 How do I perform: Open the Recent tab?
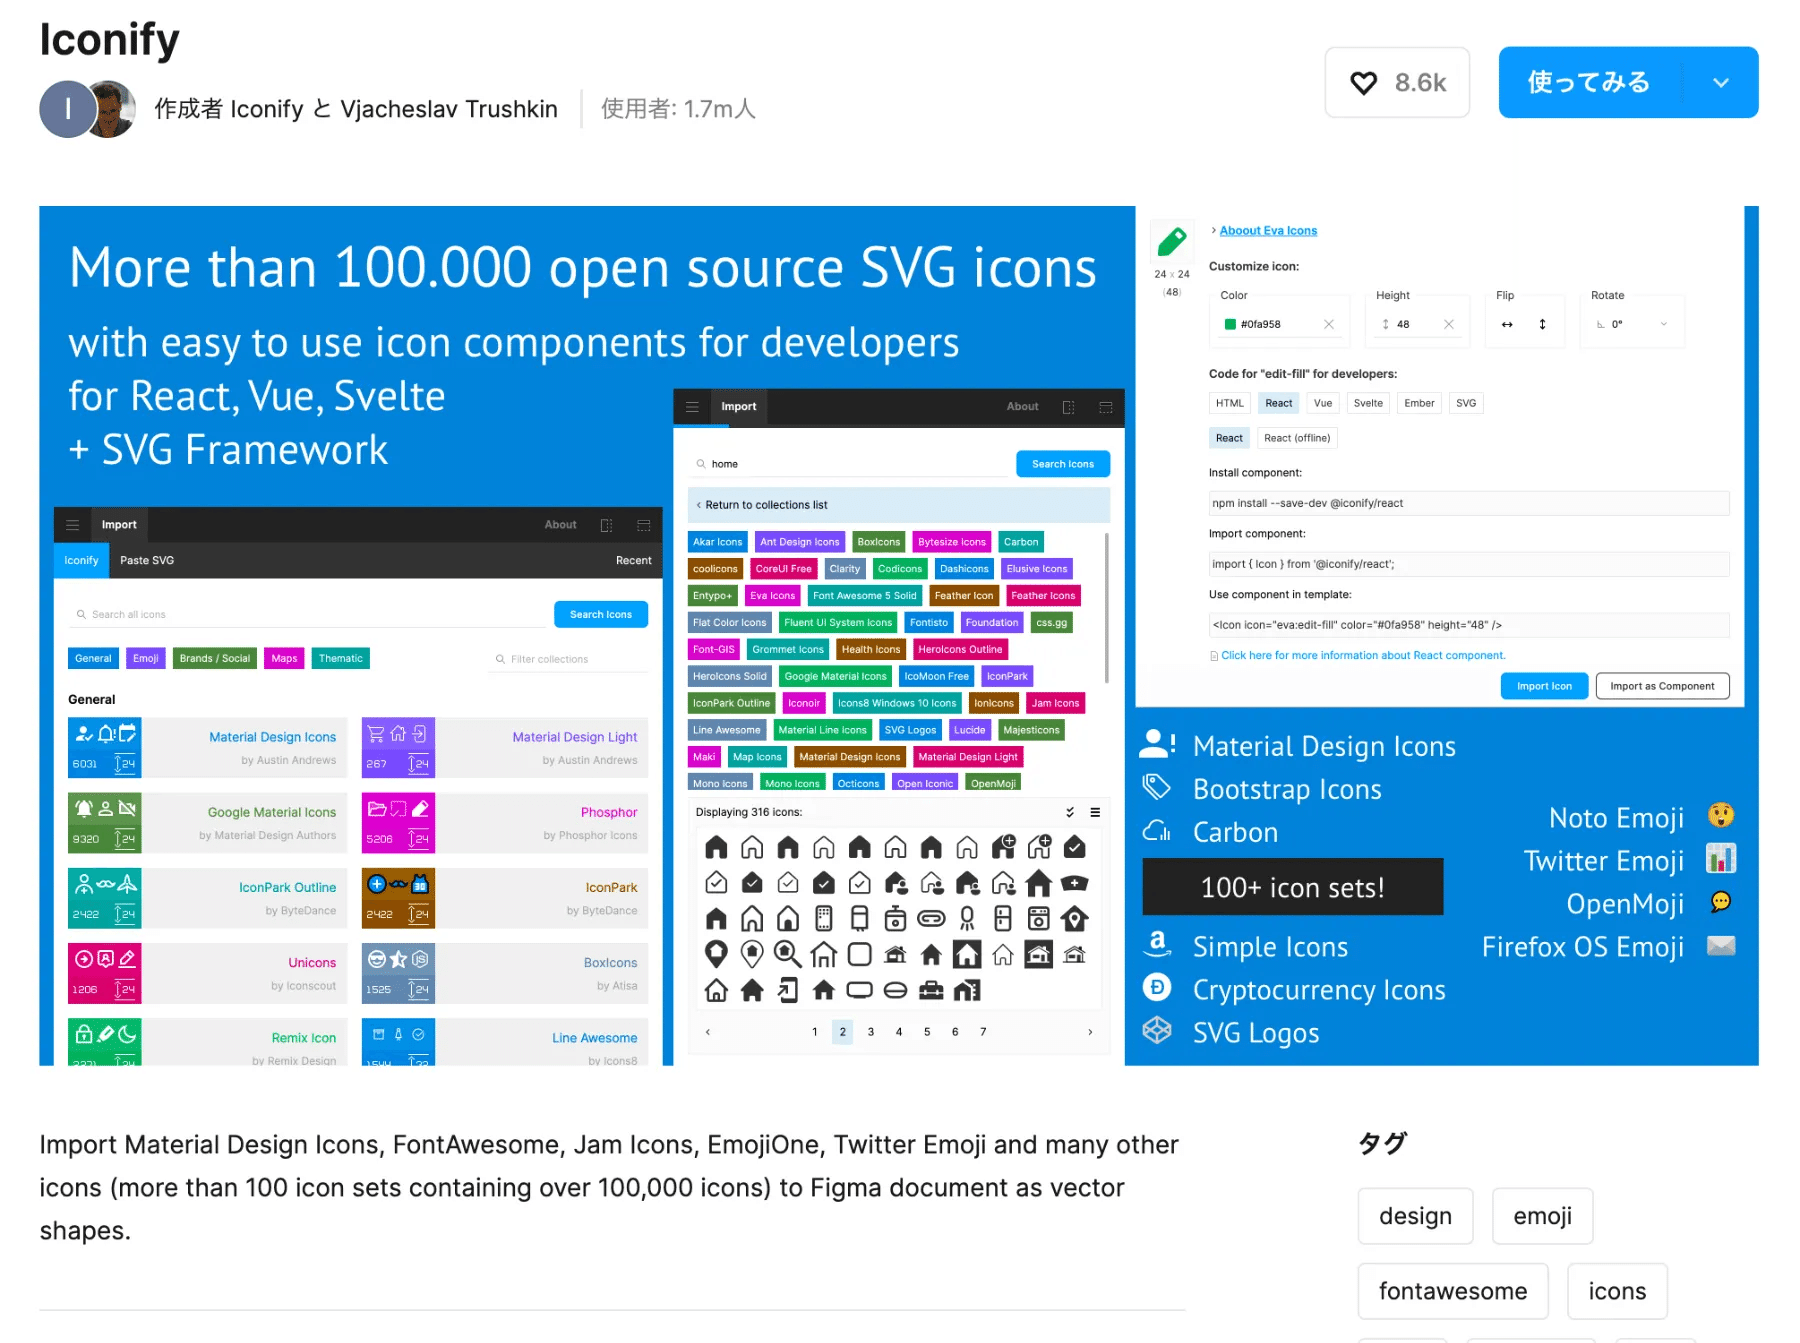pyautogui.click(x=634, y=561)
